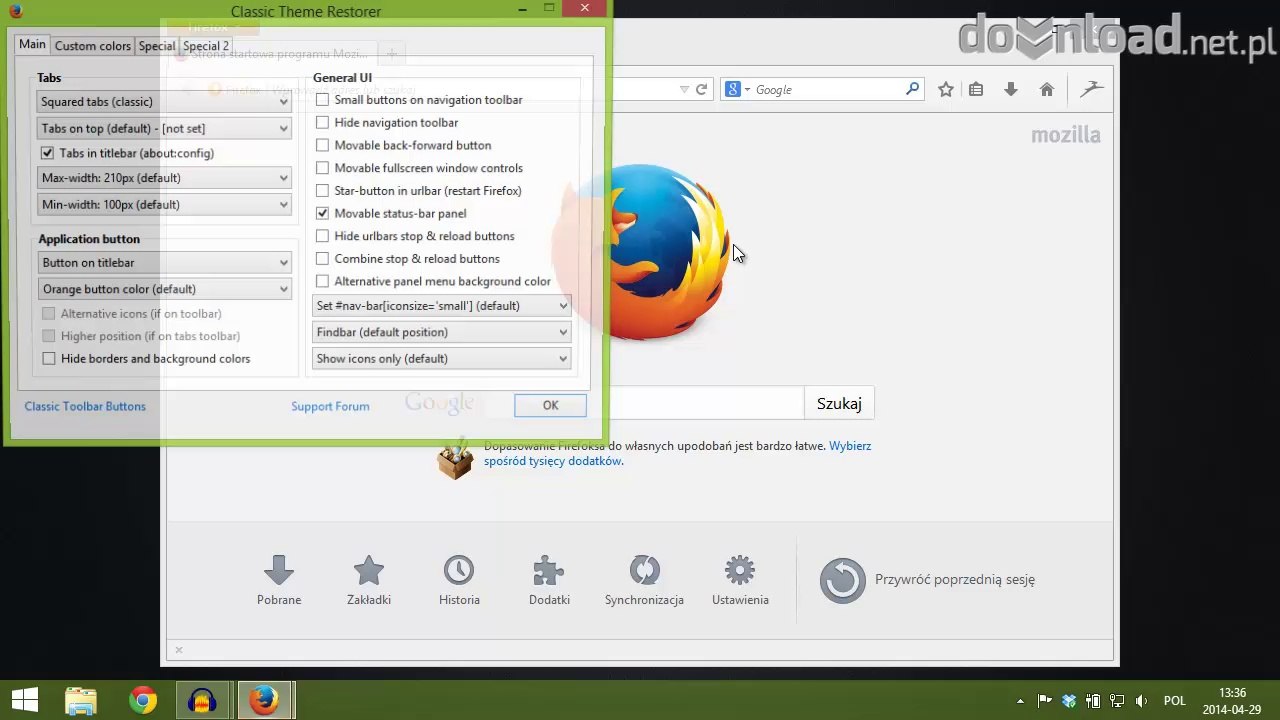
Task: Check Hide borders and background colors
Action: pos(49,359)
